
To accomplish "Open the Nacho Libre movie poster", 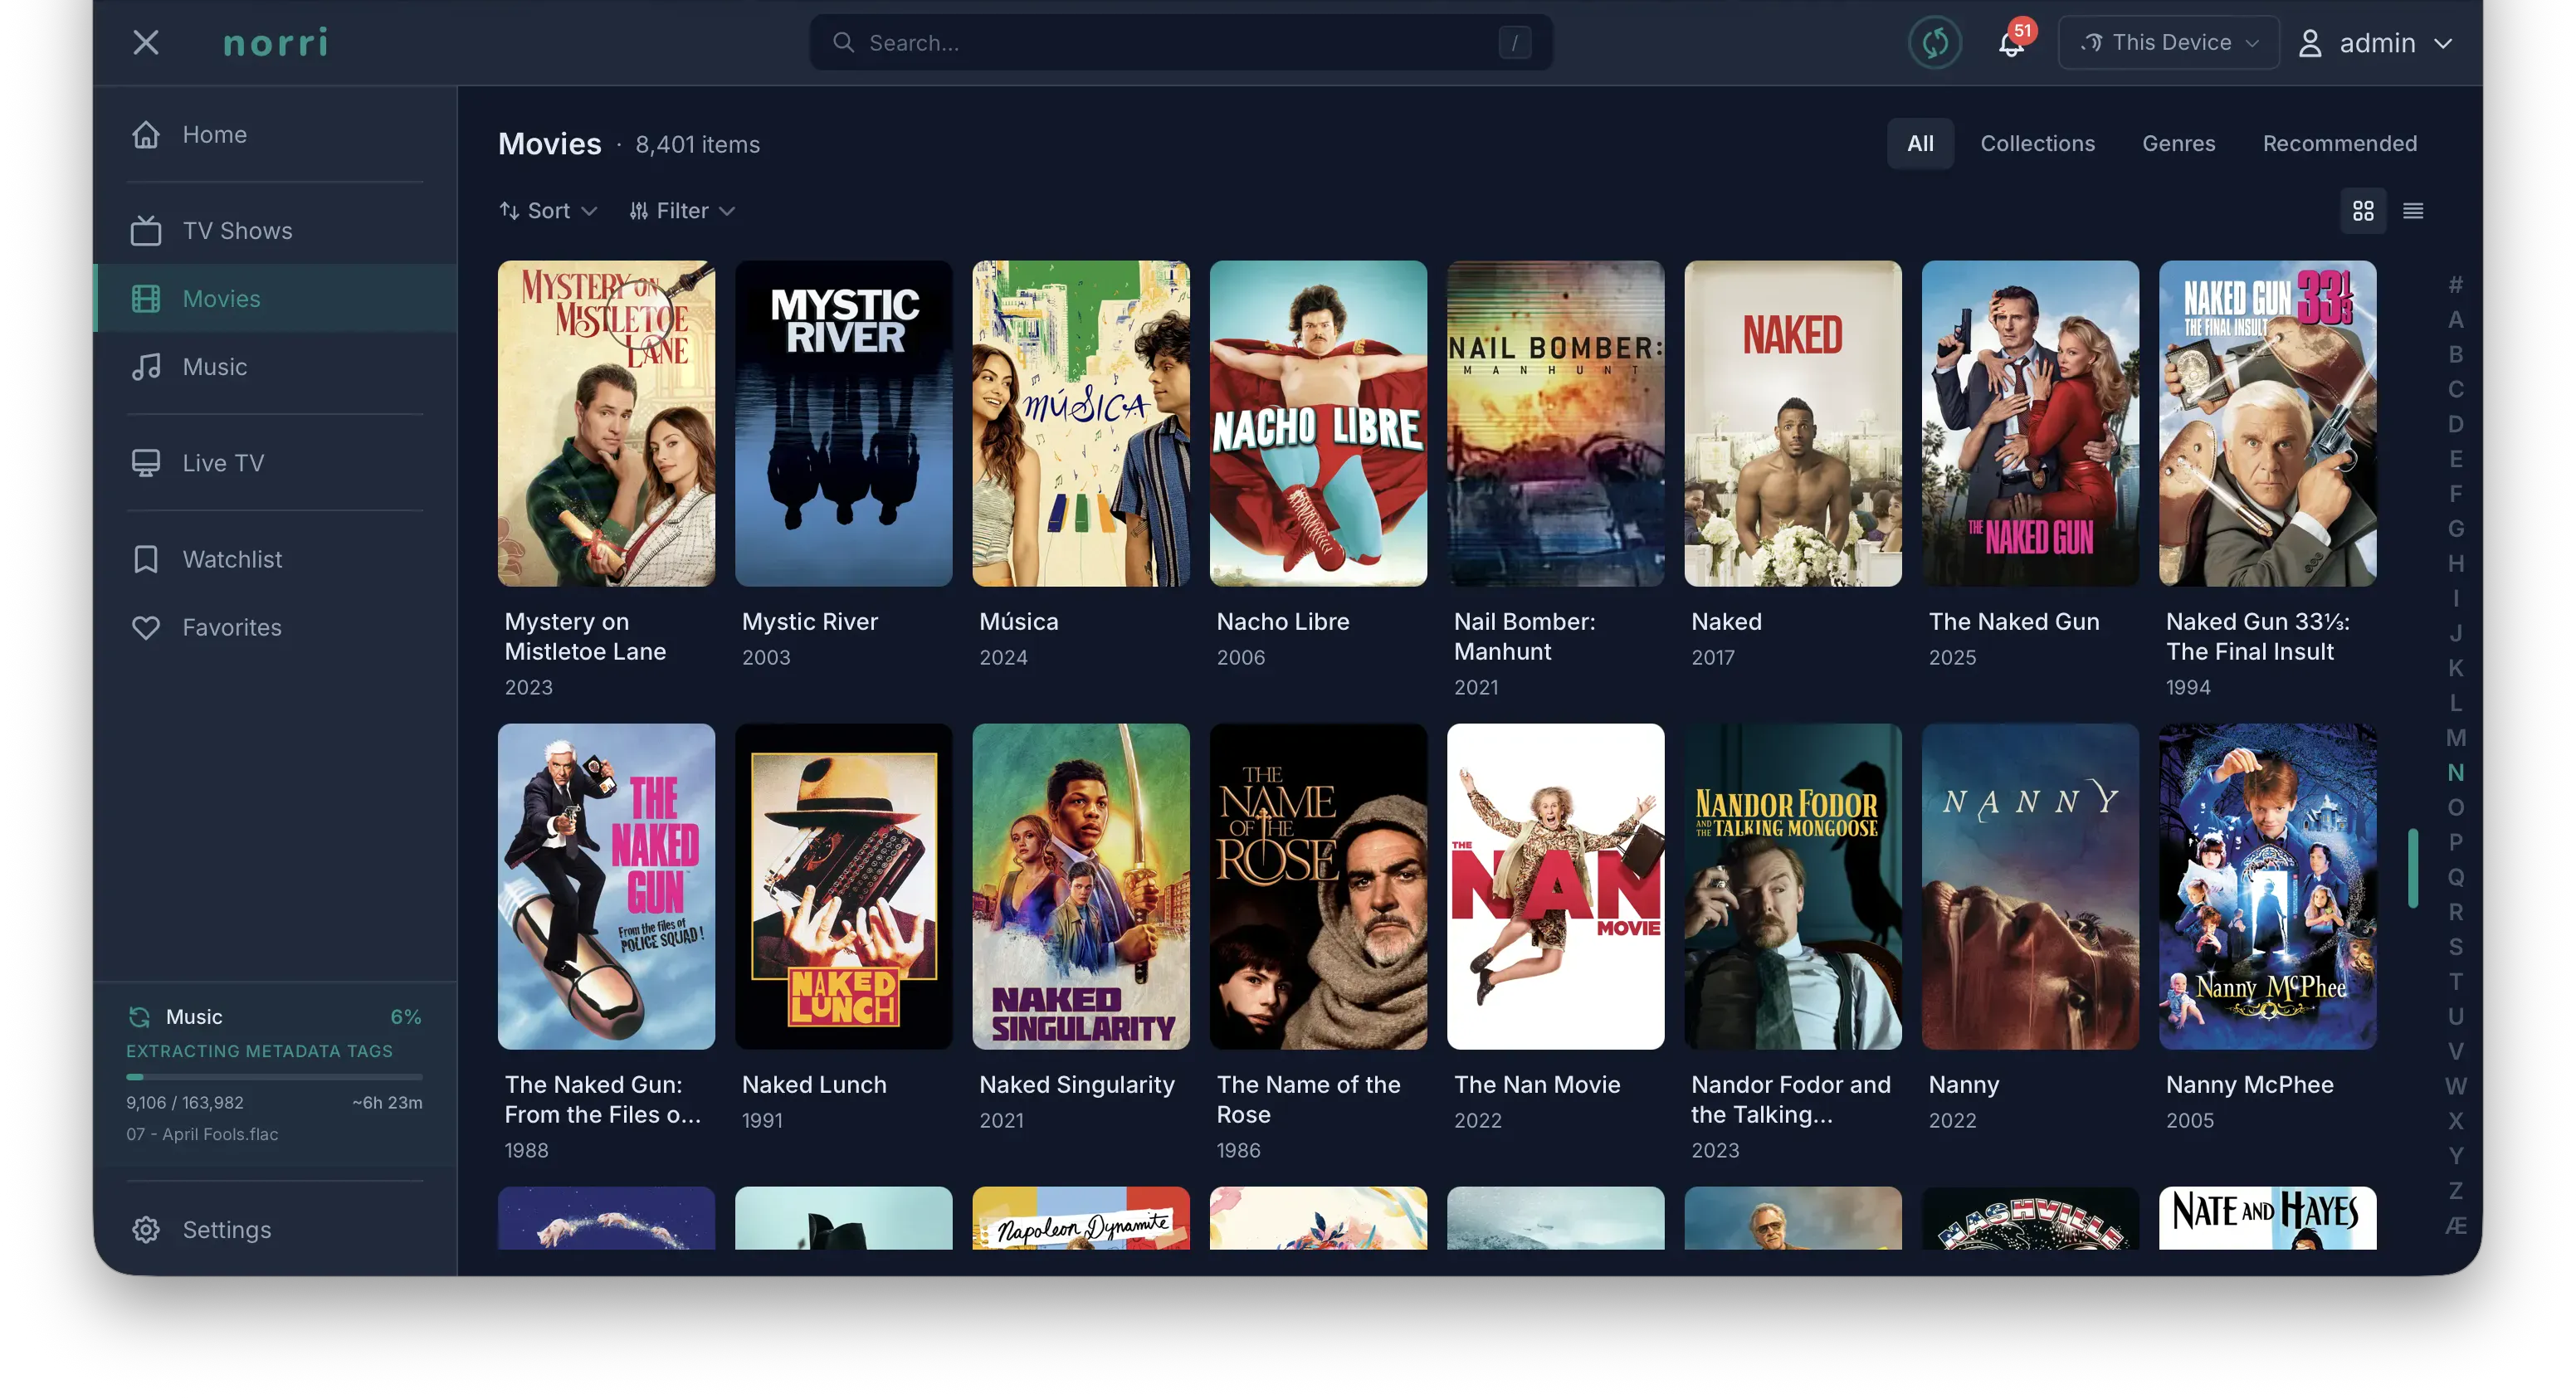I will tap(1318, 424).
